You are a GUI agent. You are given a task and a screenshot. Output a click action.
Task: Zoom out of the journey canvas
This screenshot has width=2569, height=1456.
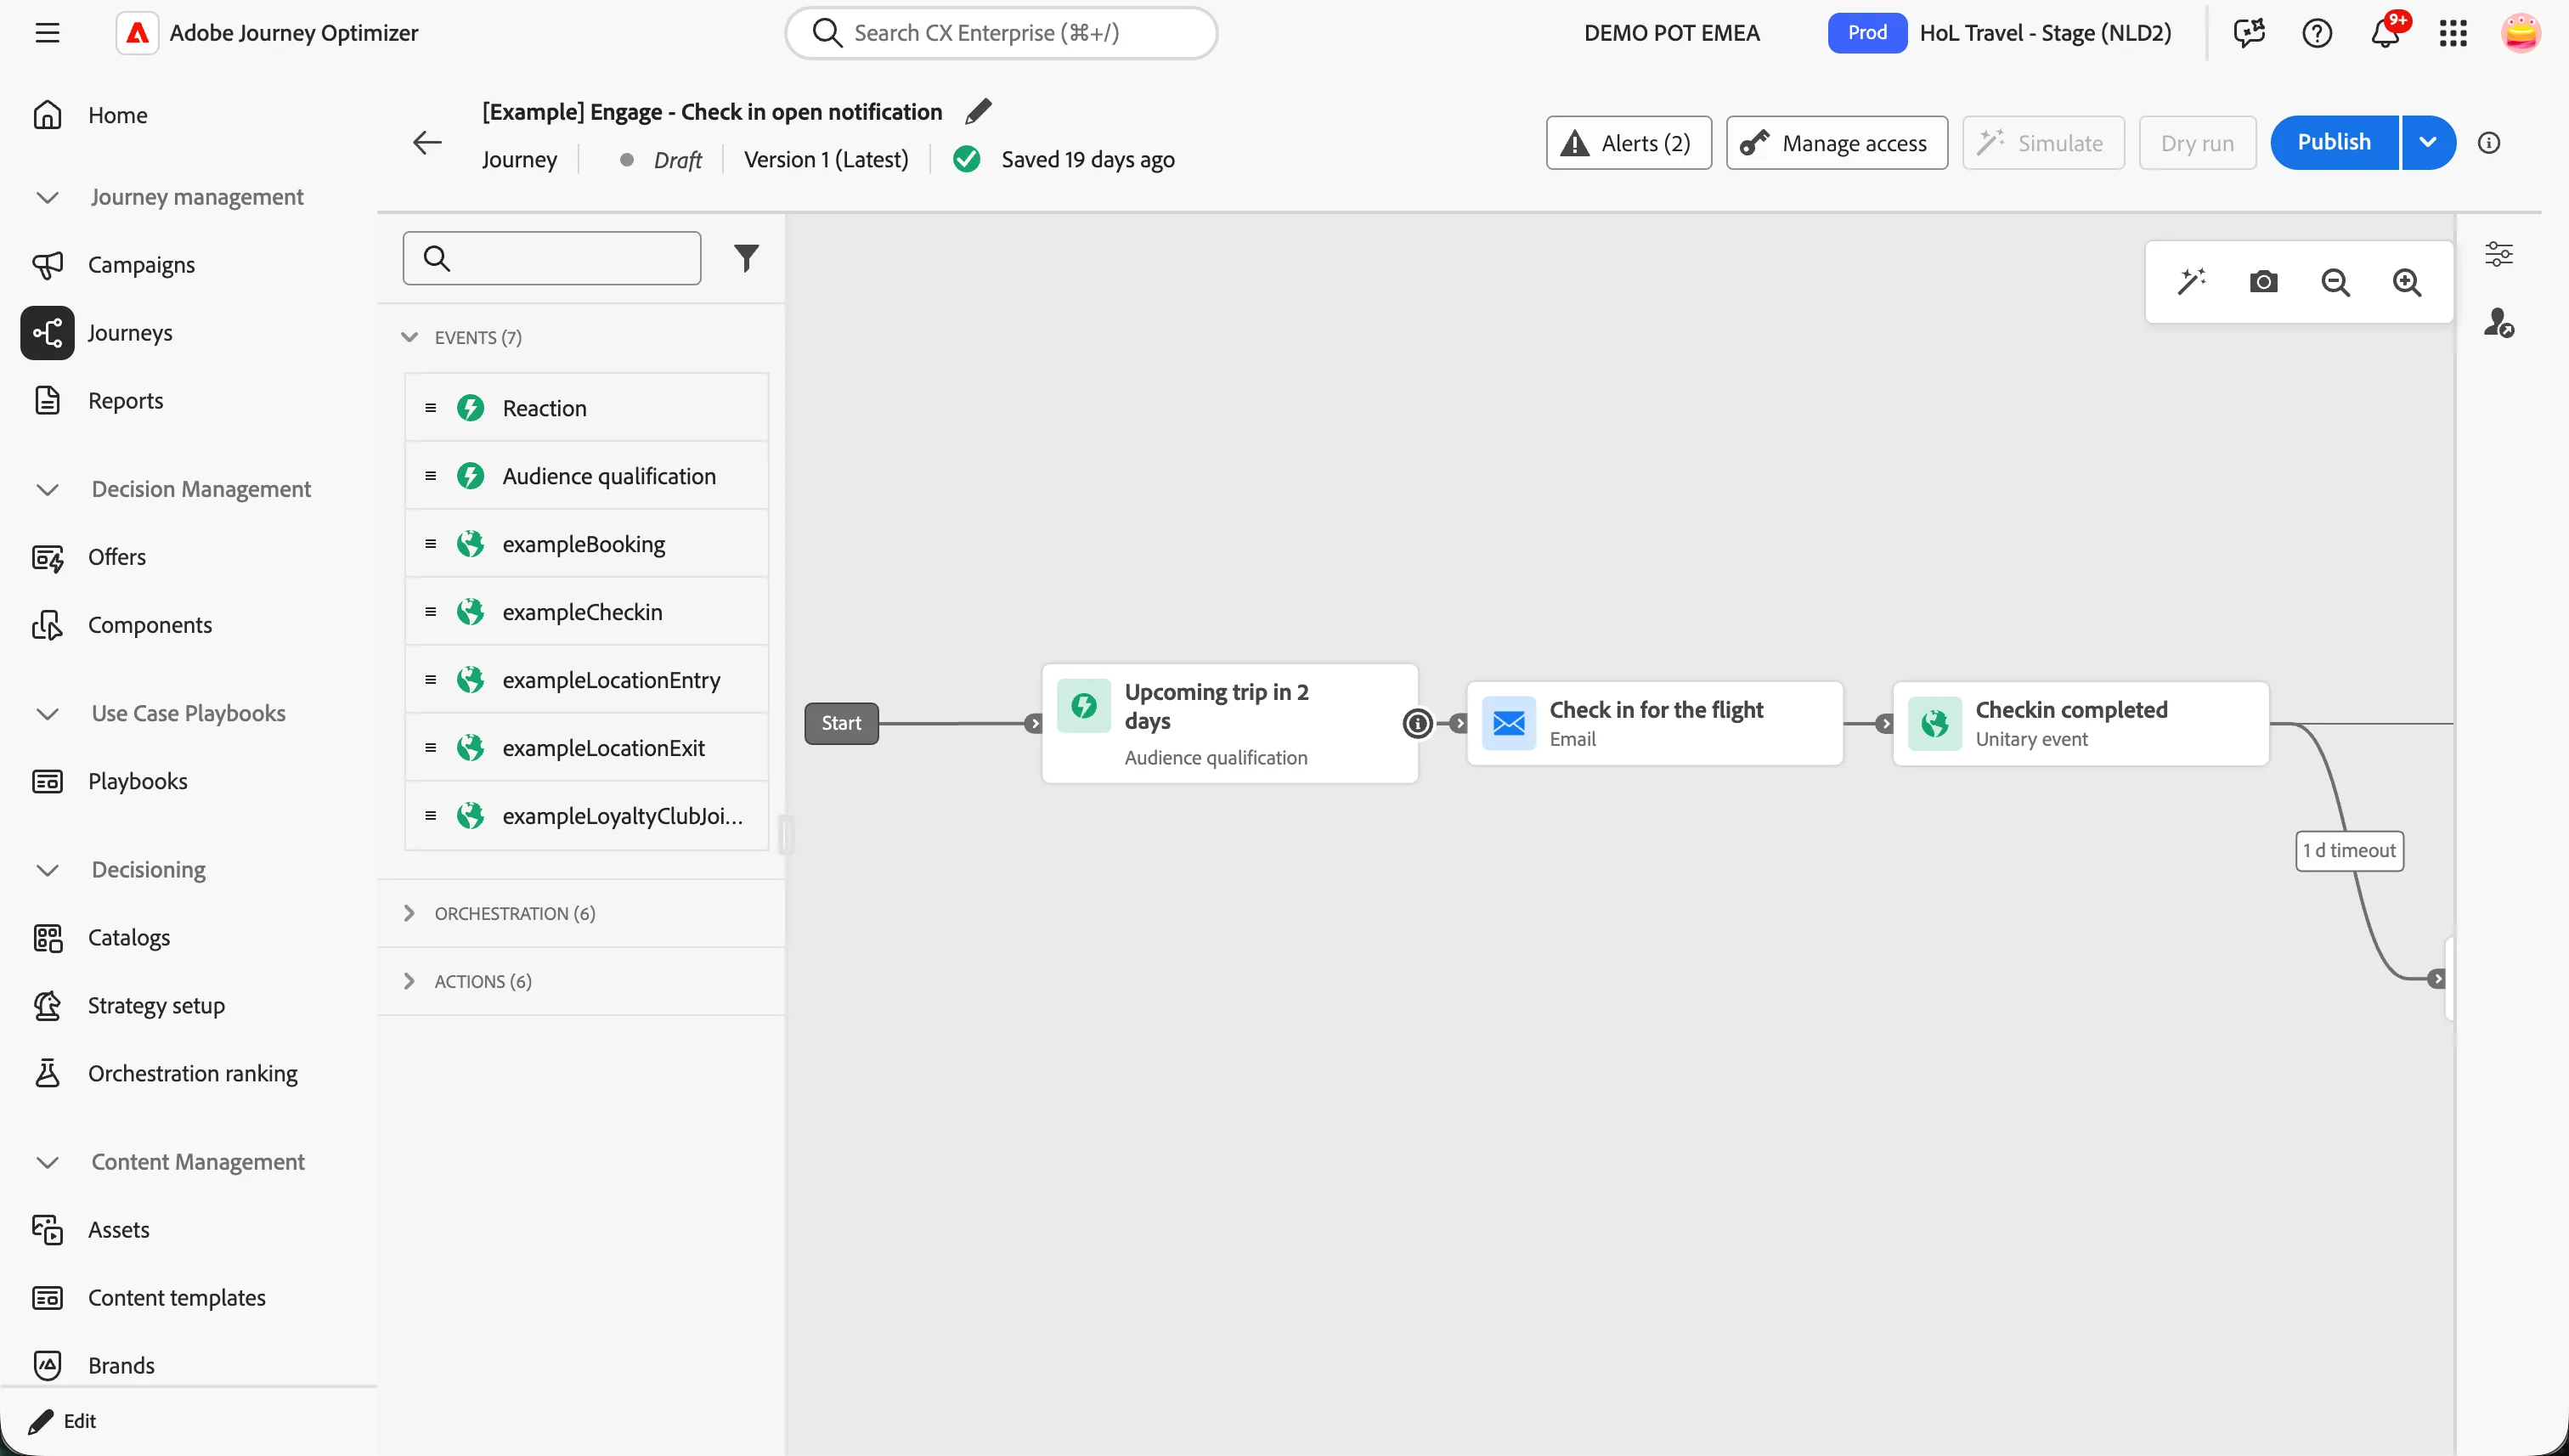2336,282
